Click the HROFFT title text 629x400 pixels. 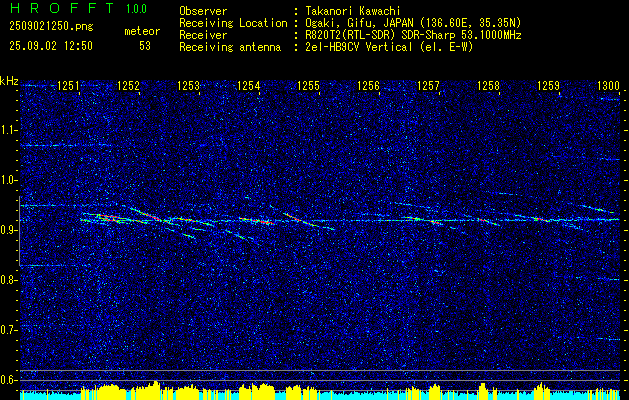61,8
